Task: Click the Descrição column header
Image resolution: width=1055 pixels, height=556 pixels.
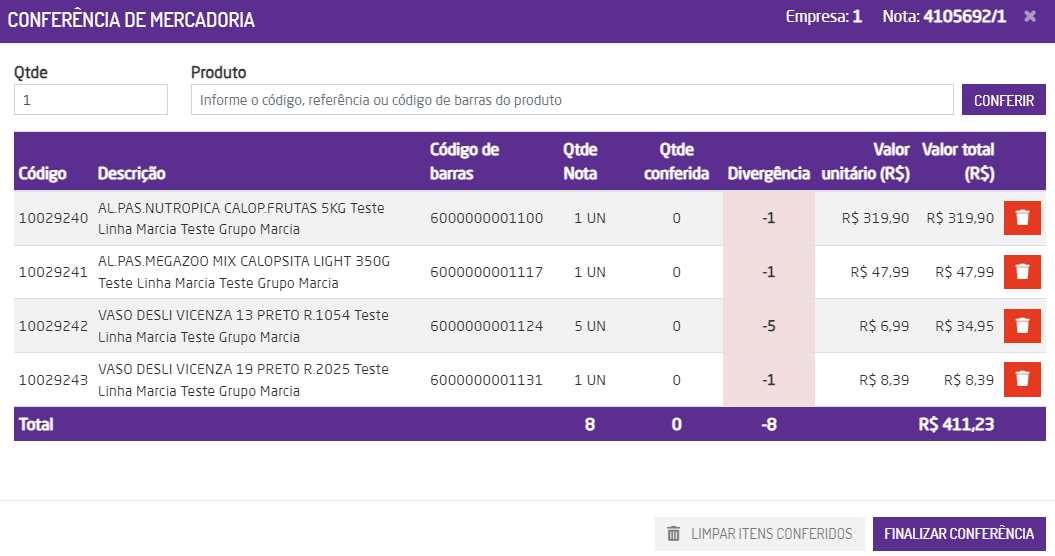Action: pyautogui.click(x=132, y=174)
